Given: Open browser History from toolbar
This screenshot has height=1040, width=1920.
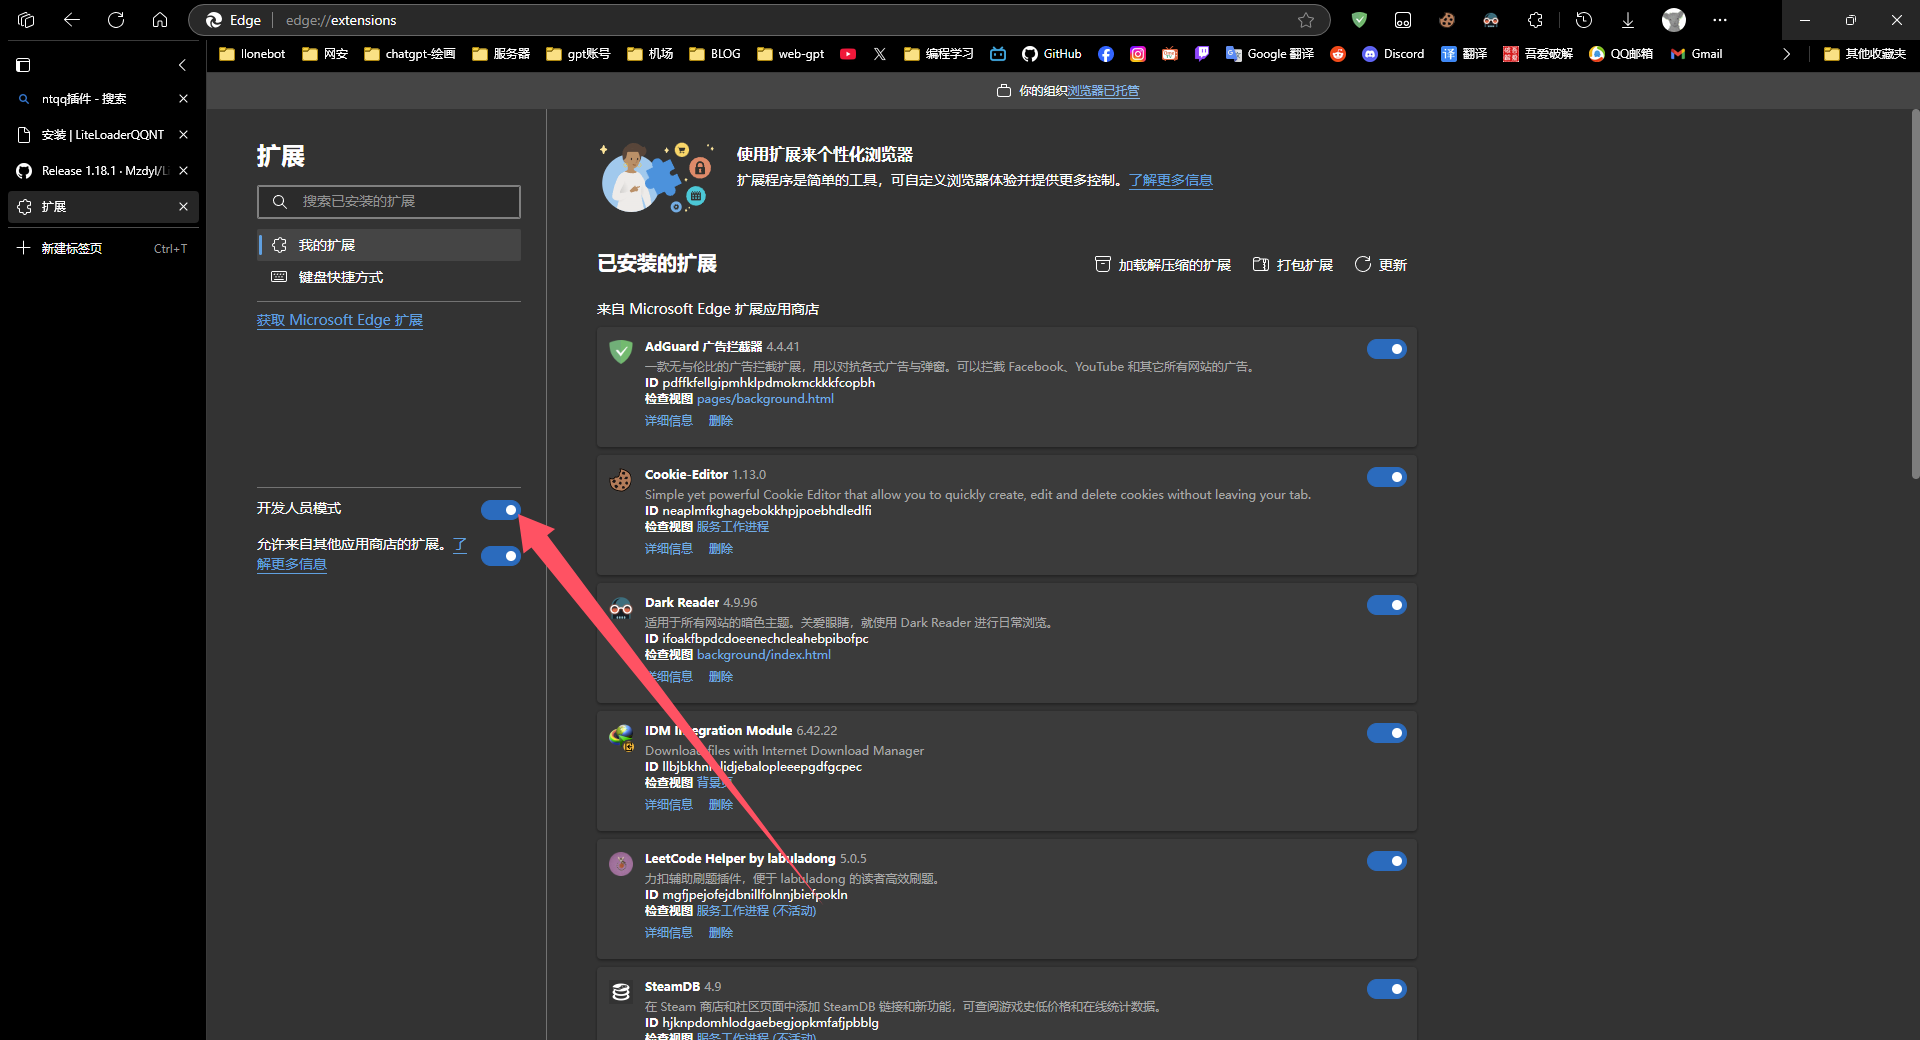Looking at the screenshot, I should point(1584,20).
